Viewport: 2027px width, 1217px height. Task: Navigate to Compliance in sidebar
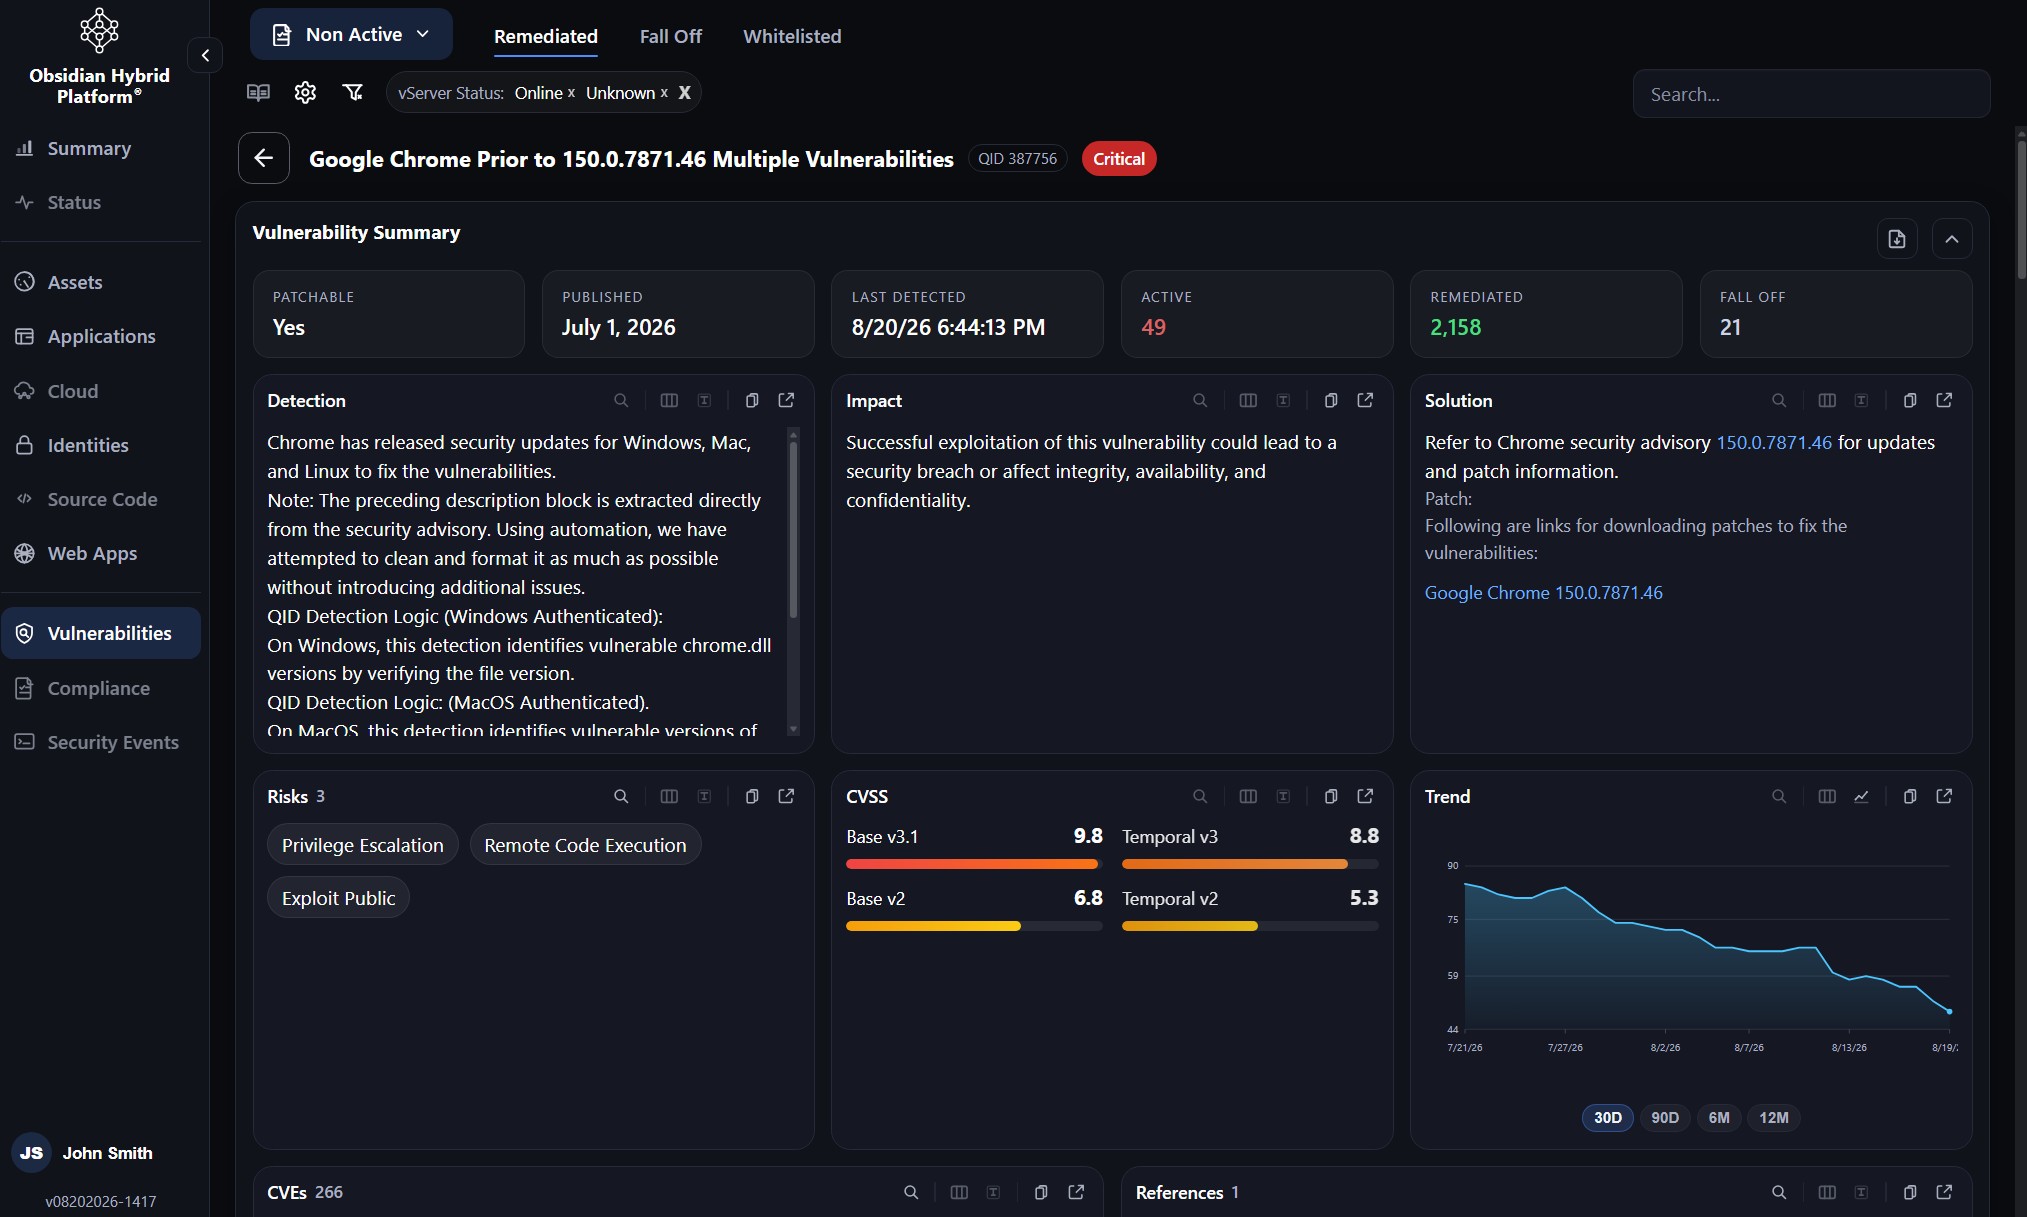101,688
